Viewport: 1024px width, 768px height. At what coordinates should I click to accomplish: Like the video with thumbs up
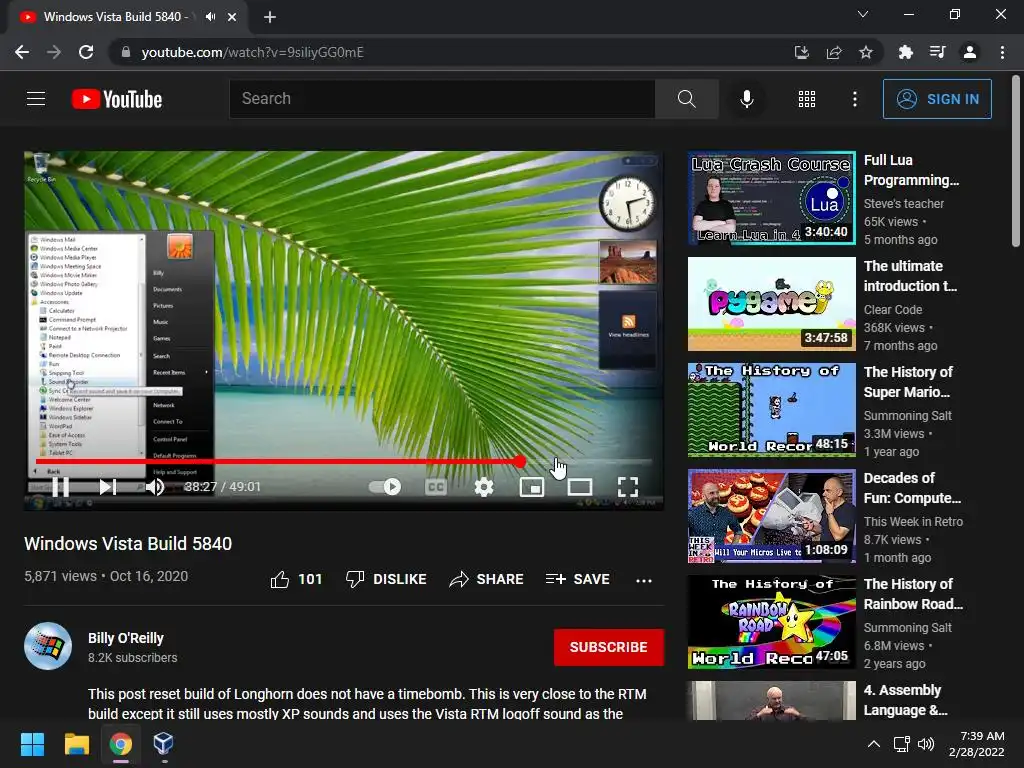click(x=296, y=579)
